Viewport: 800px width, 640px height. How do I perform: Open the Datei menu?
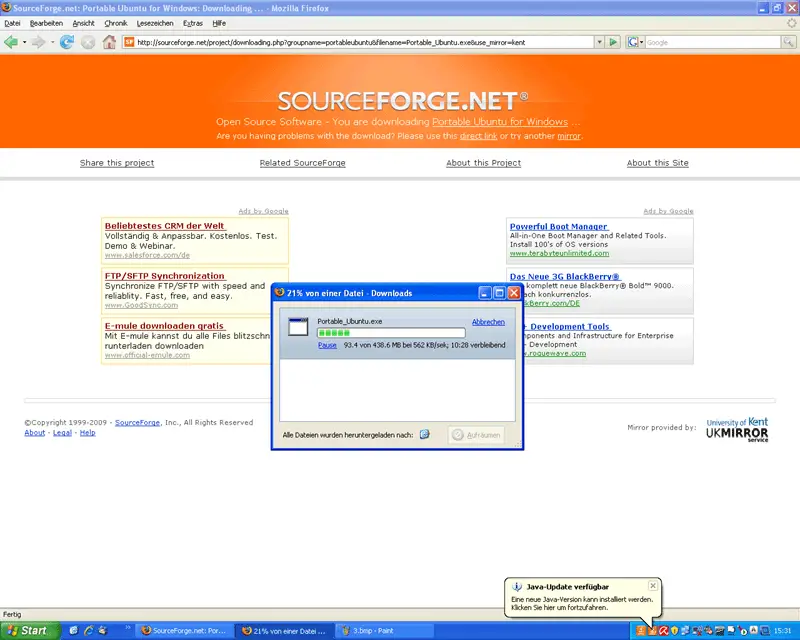coord(12,23)
